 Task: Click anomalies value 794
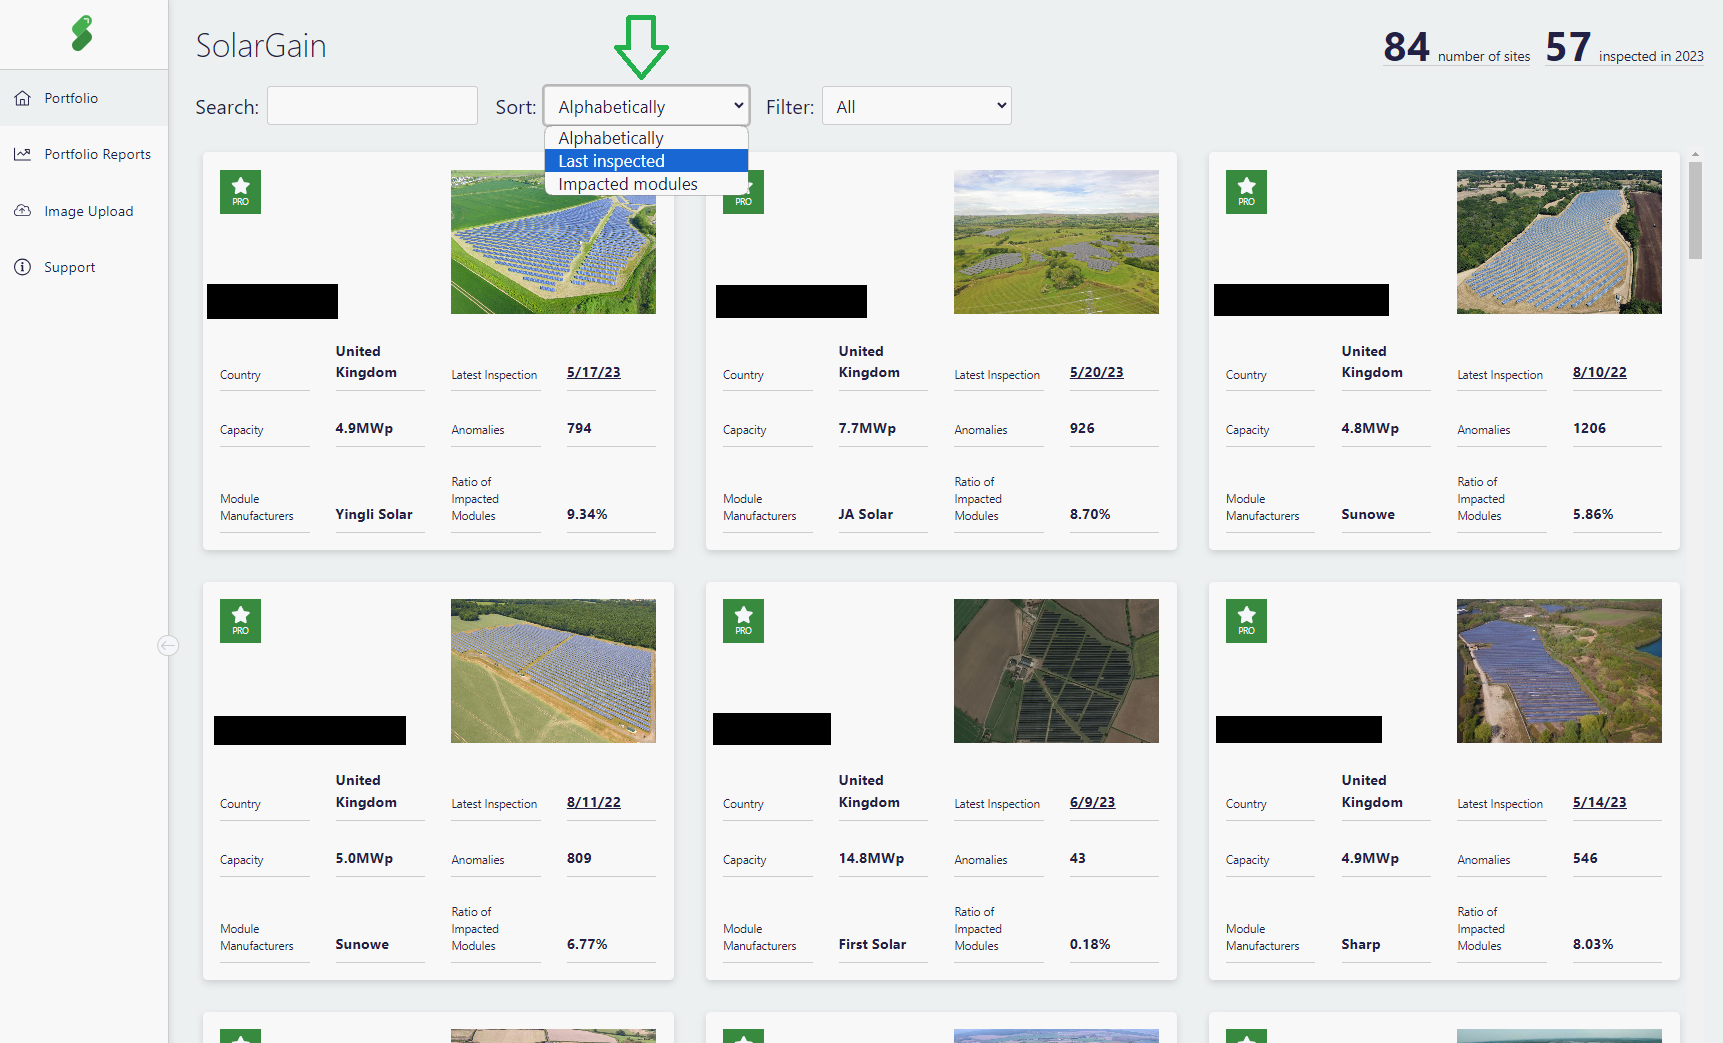click(579, 428)
